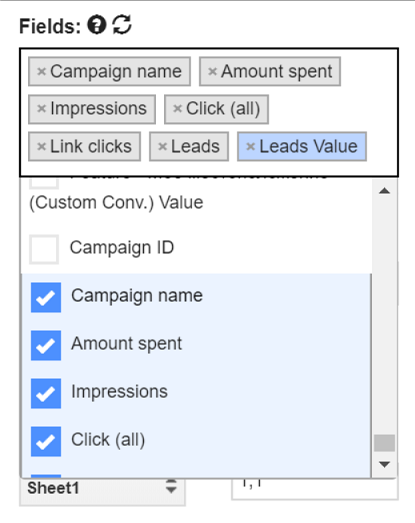Click the input field beside Sheet1

tap(315, 489)
